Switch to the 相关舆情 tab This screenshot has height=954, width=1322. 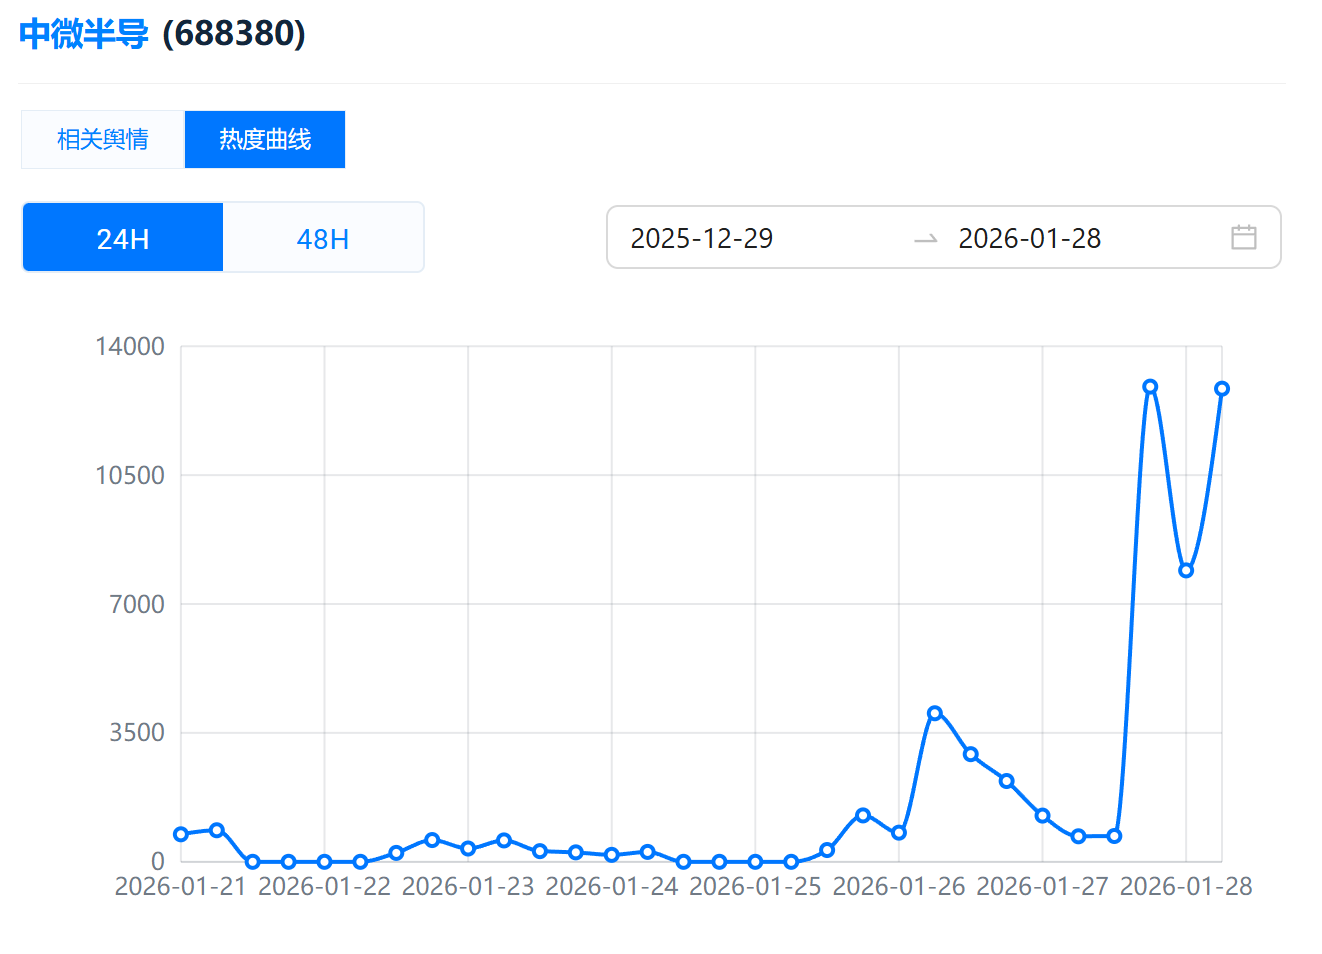103,139
